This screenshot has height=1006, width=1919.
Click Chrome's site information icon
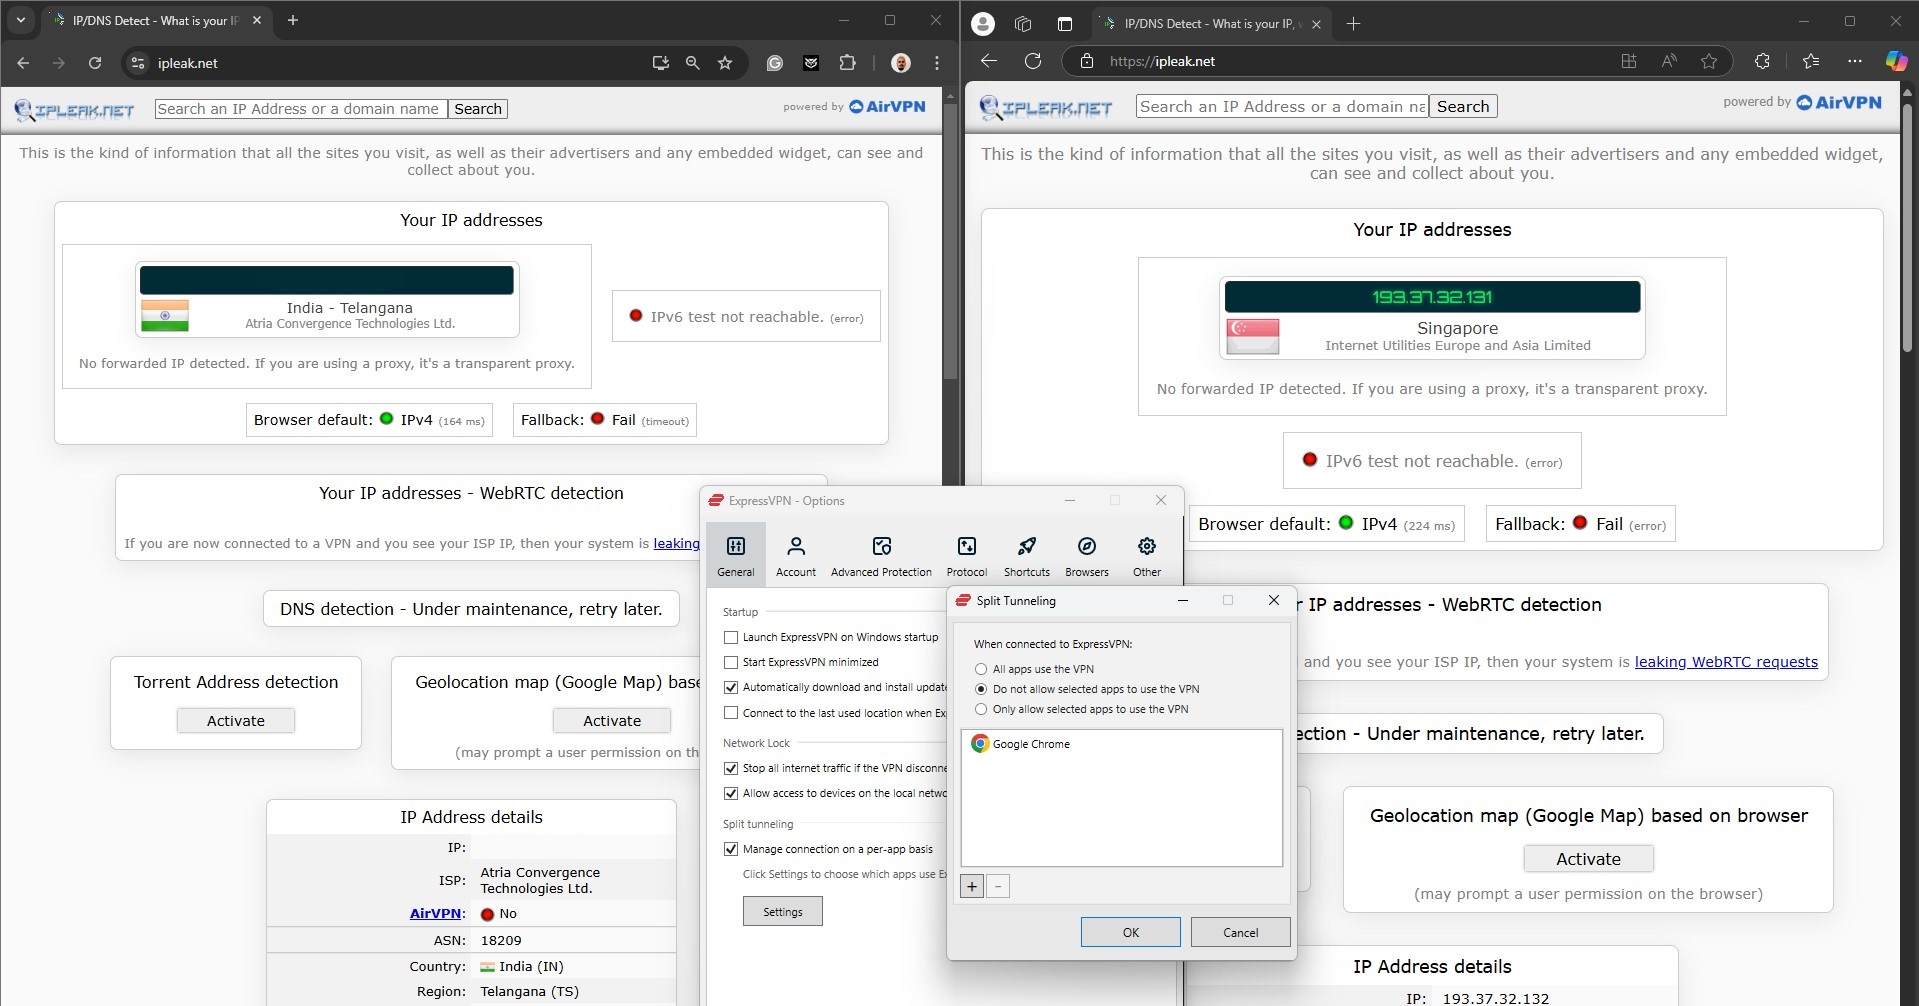click(138, 63)
